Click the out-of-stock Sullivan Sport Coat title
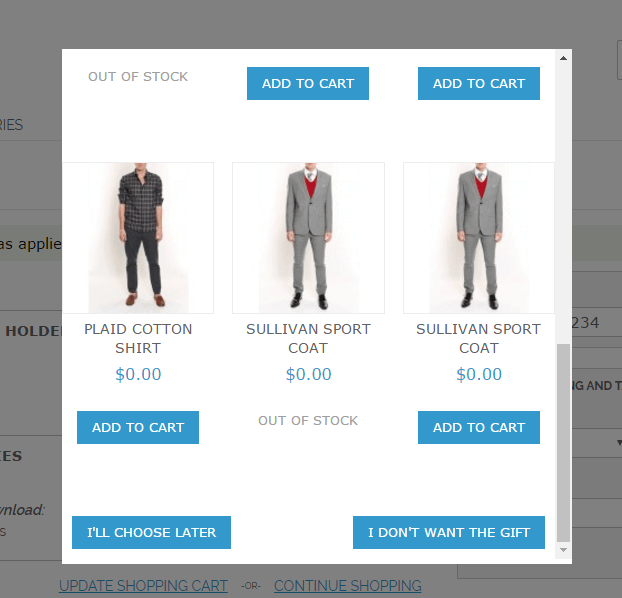This screenshot has height=598, width=622. tap(308, 338)
